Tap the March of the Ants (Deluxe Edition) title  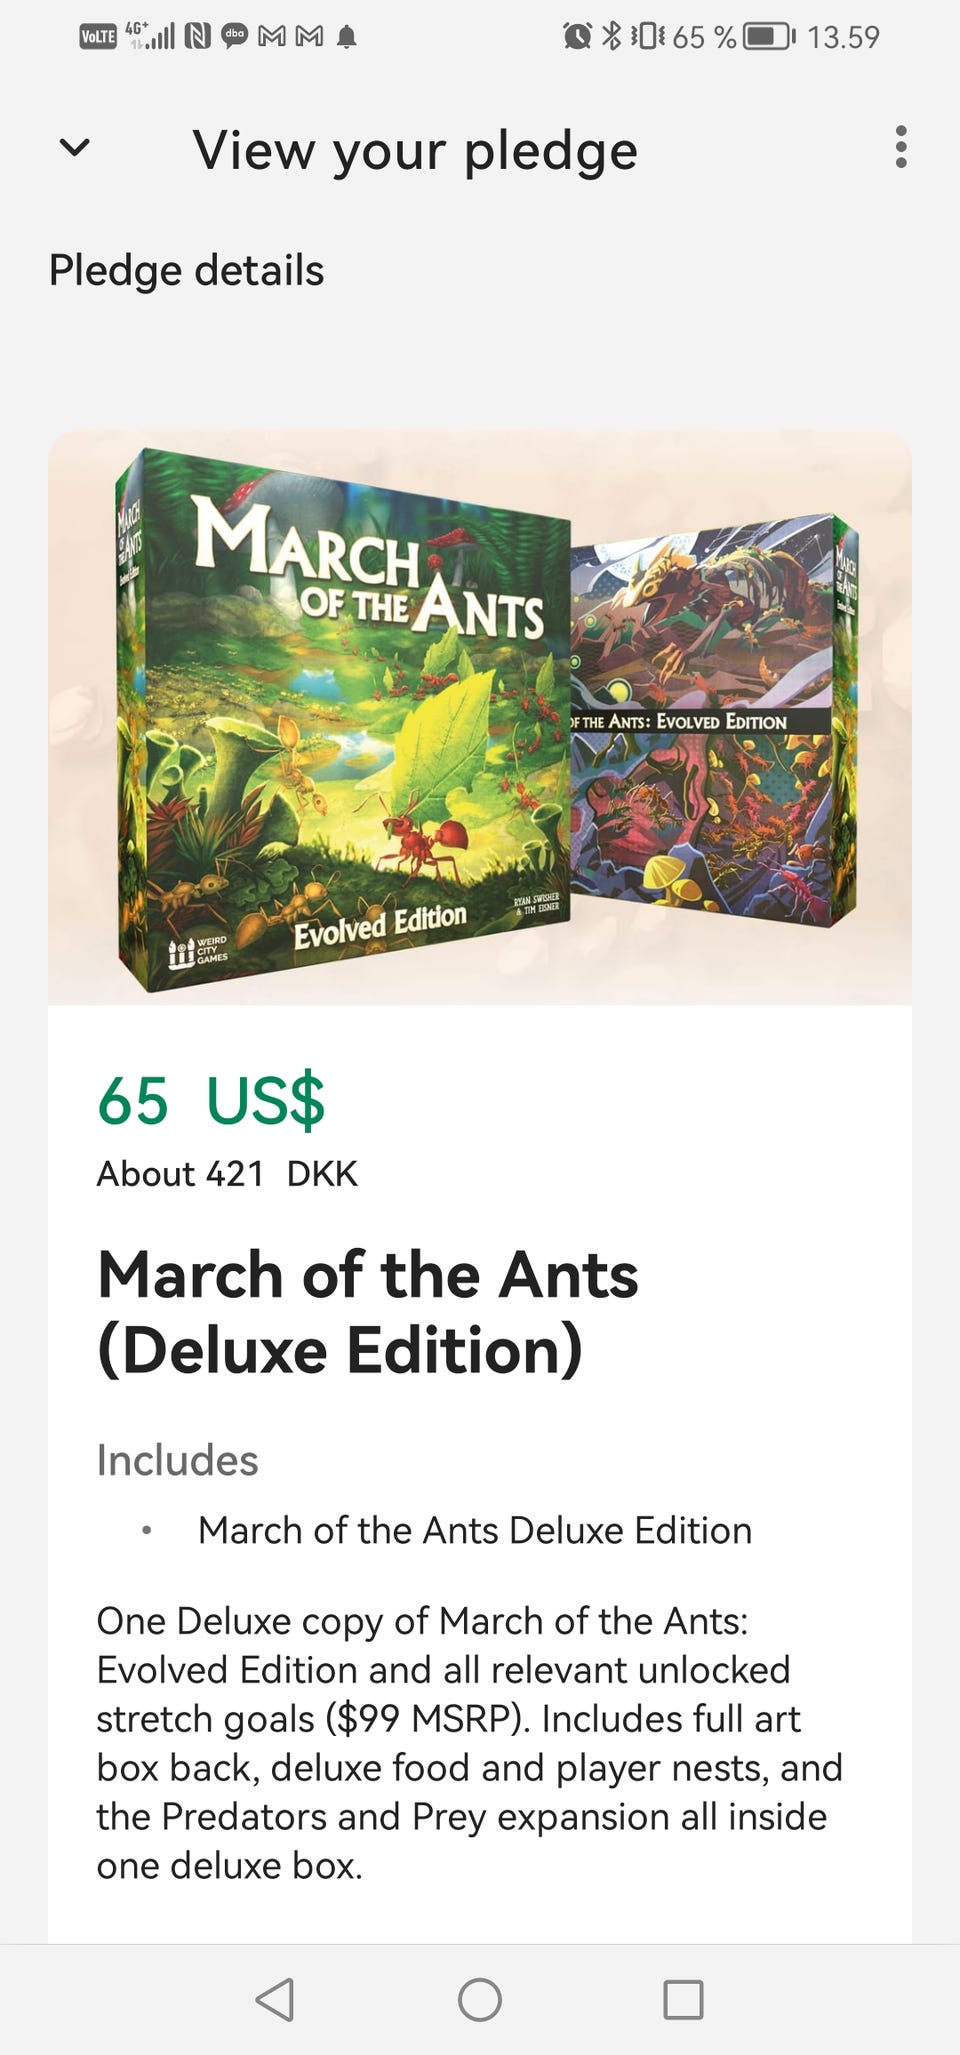368,1312
